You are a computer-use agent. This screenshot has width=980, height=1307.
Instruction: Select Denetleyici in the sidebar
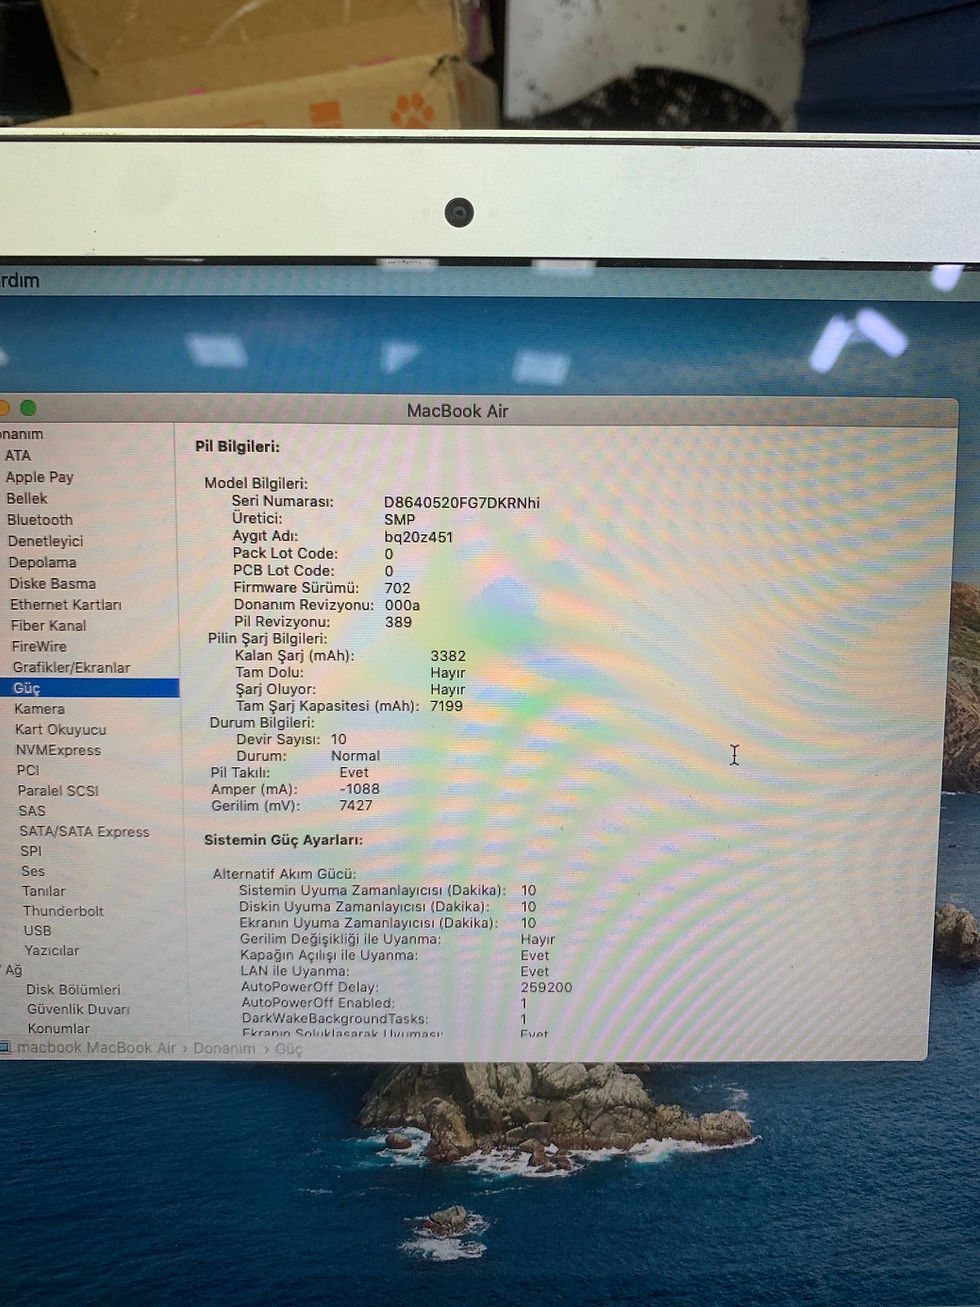(x=45, y=541)
